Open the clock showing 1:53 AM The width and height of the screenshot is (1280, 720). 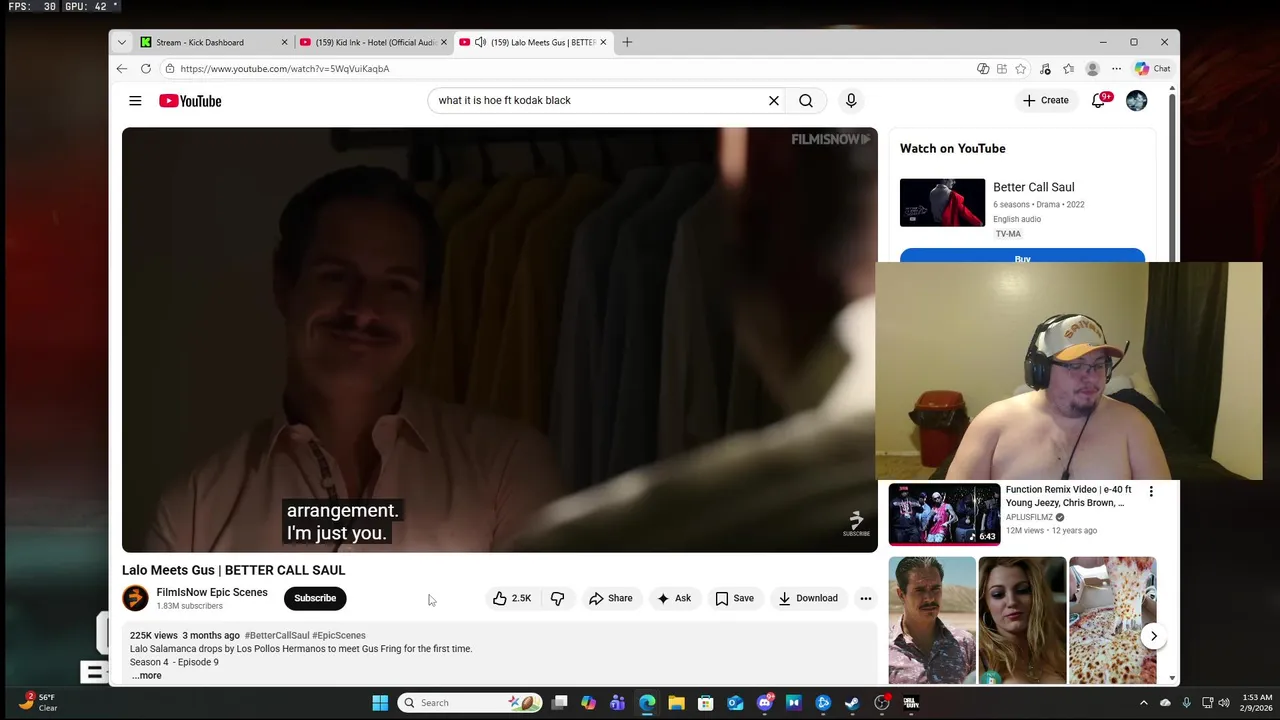[x=1258, y=702]
